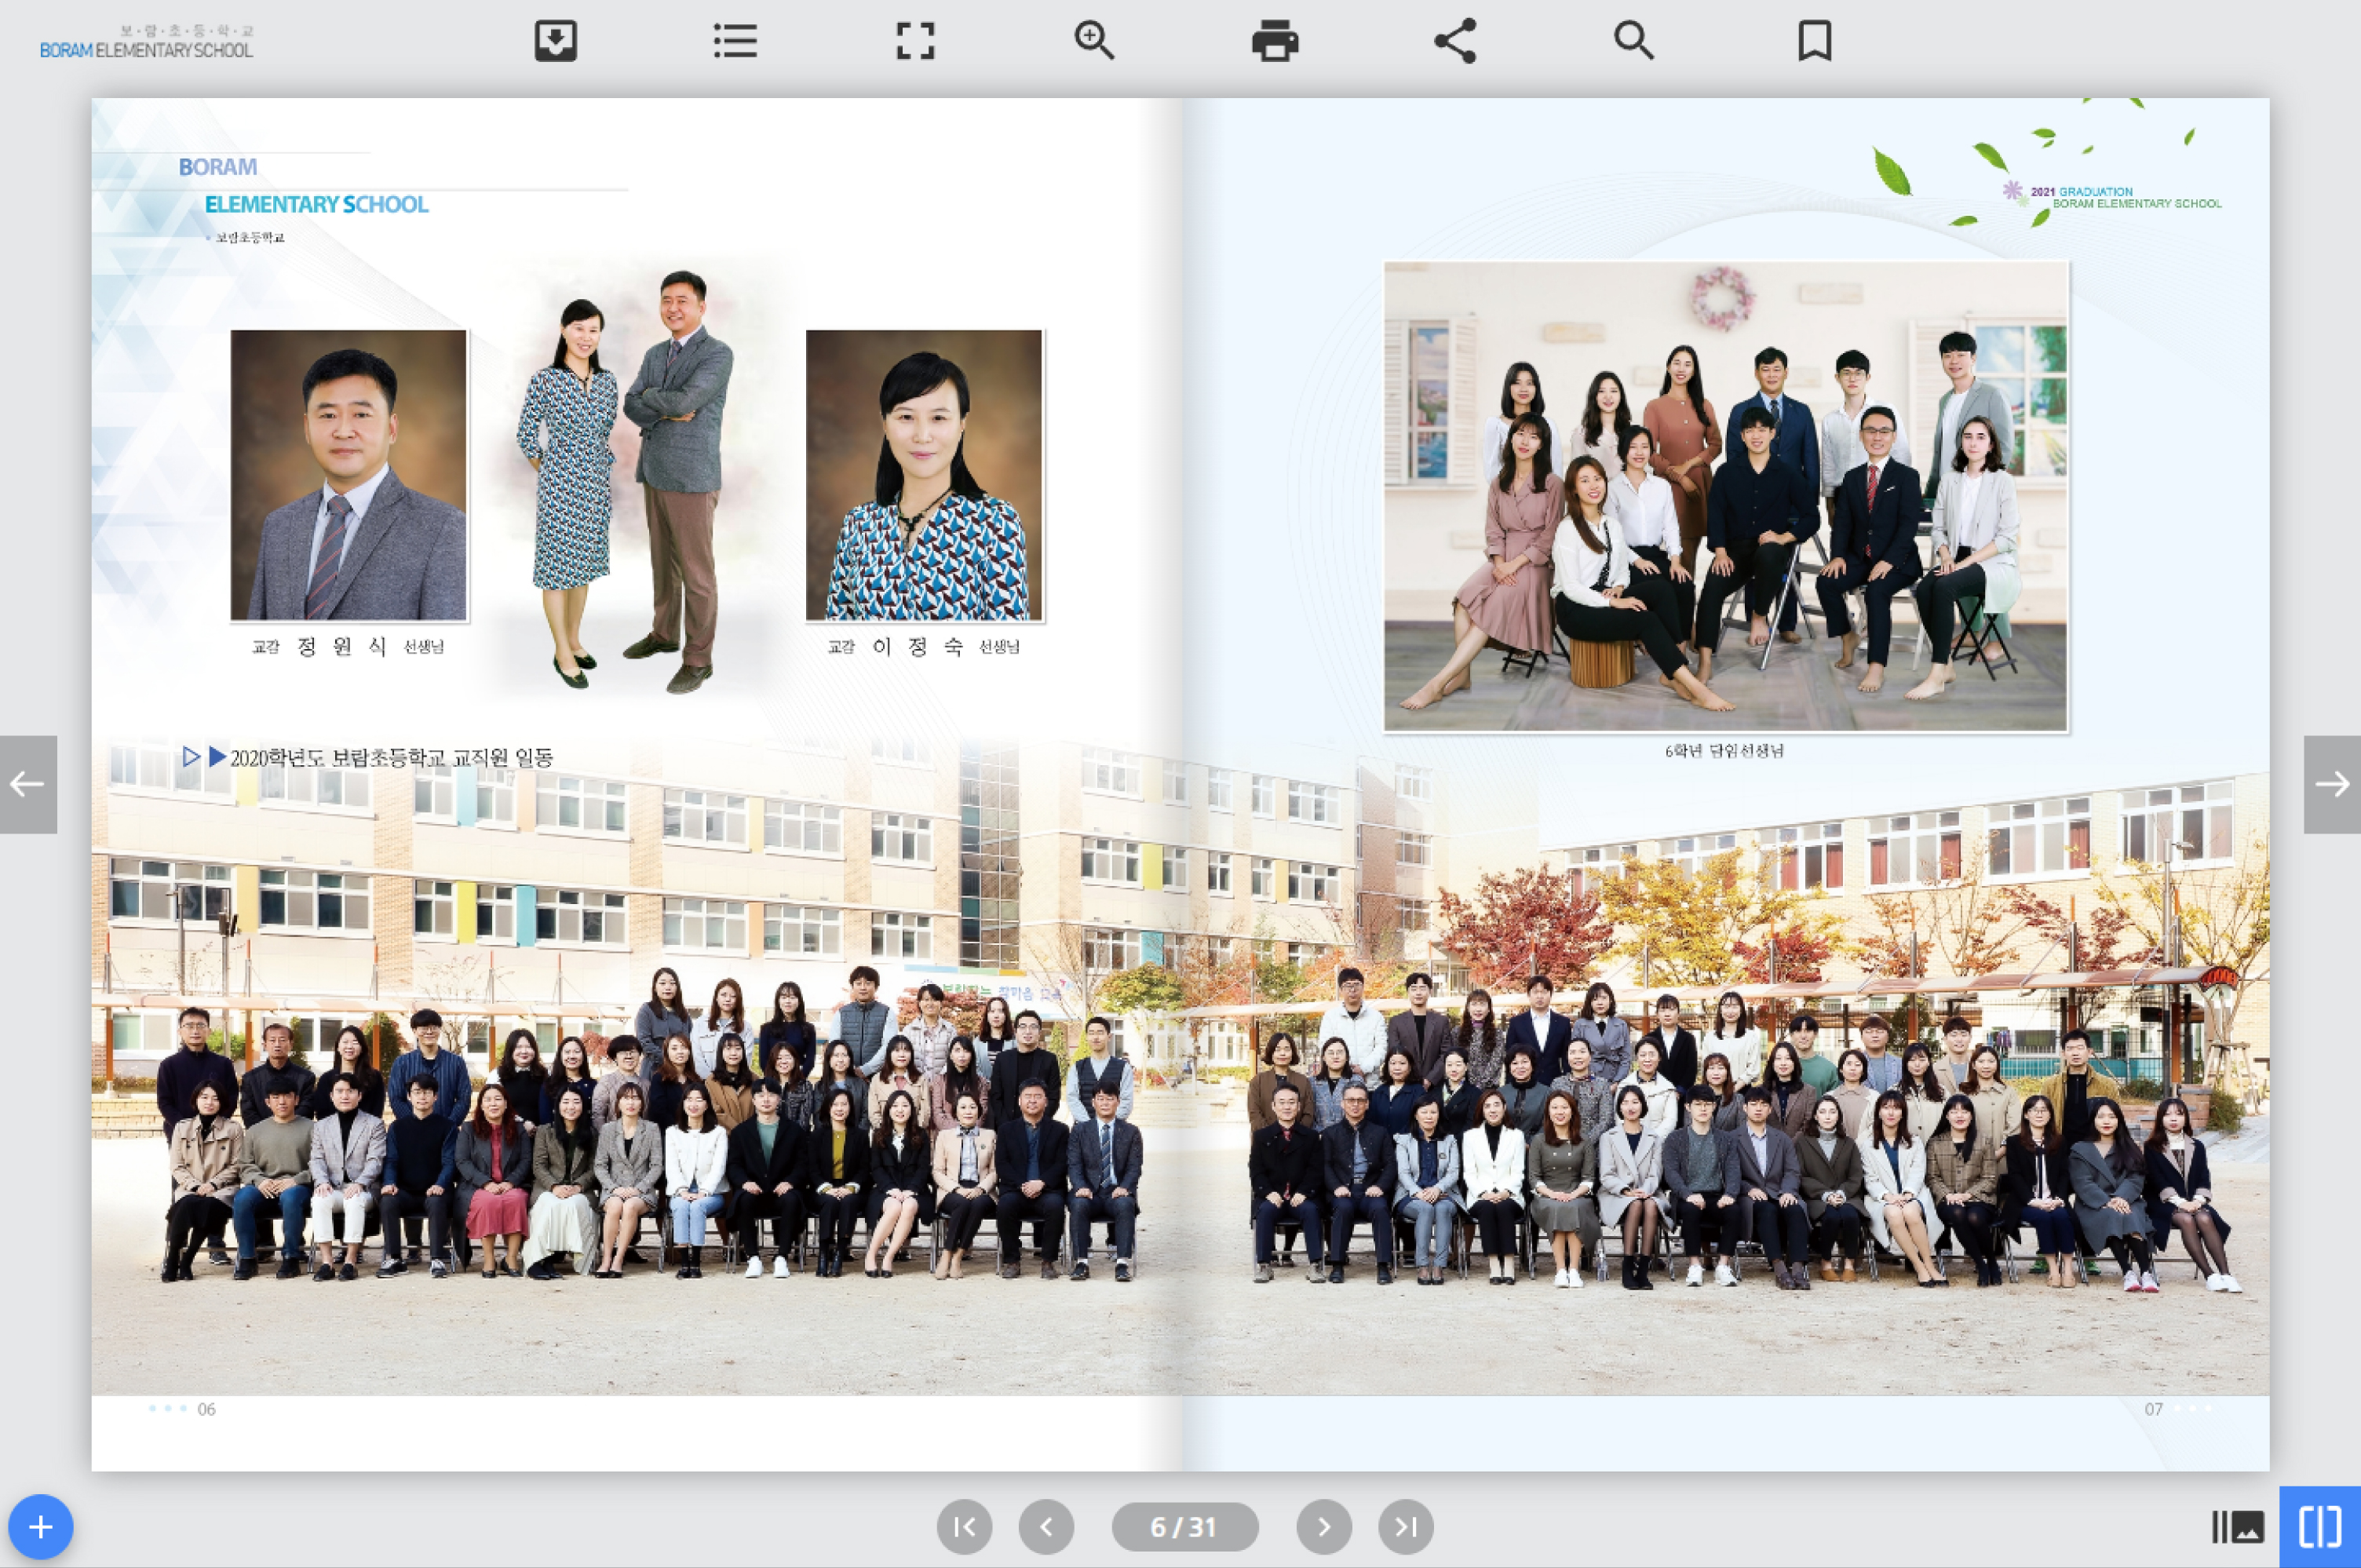2361x1568 pixels.
Task: Click the page number 06 label
Action: point(206,1409)
